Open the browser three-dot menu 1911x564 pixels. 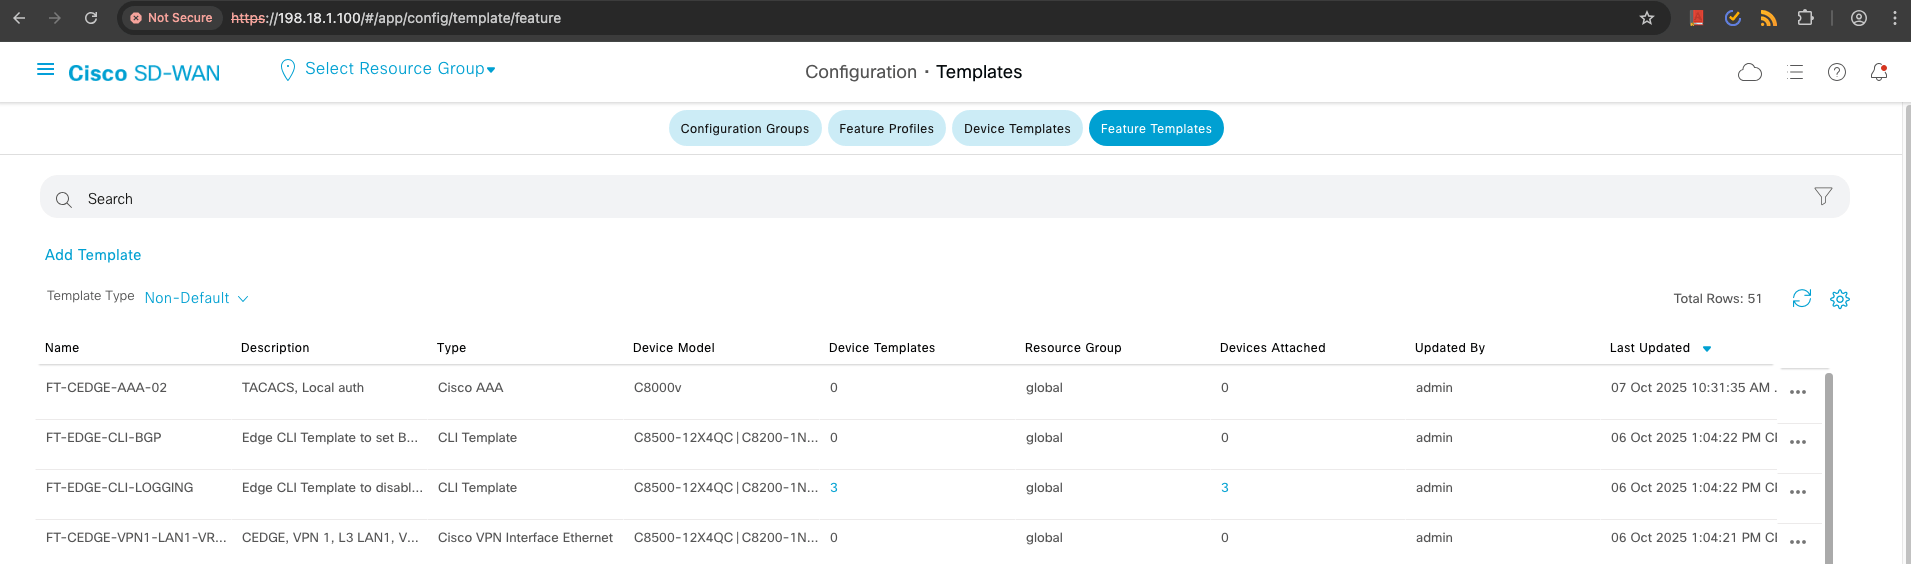click(x=1894, y=18)
